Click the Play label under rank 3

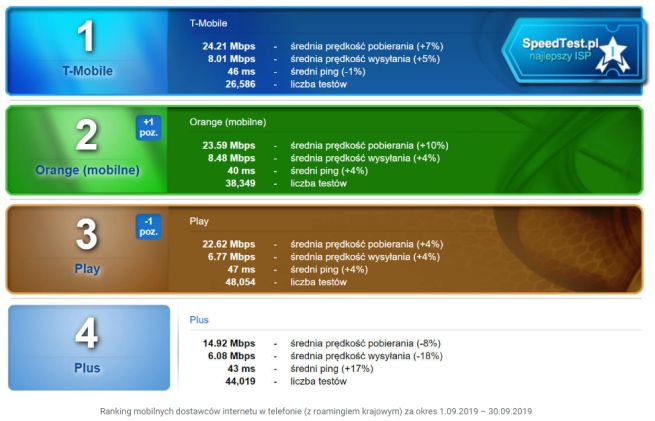click(x=87, y=269)
